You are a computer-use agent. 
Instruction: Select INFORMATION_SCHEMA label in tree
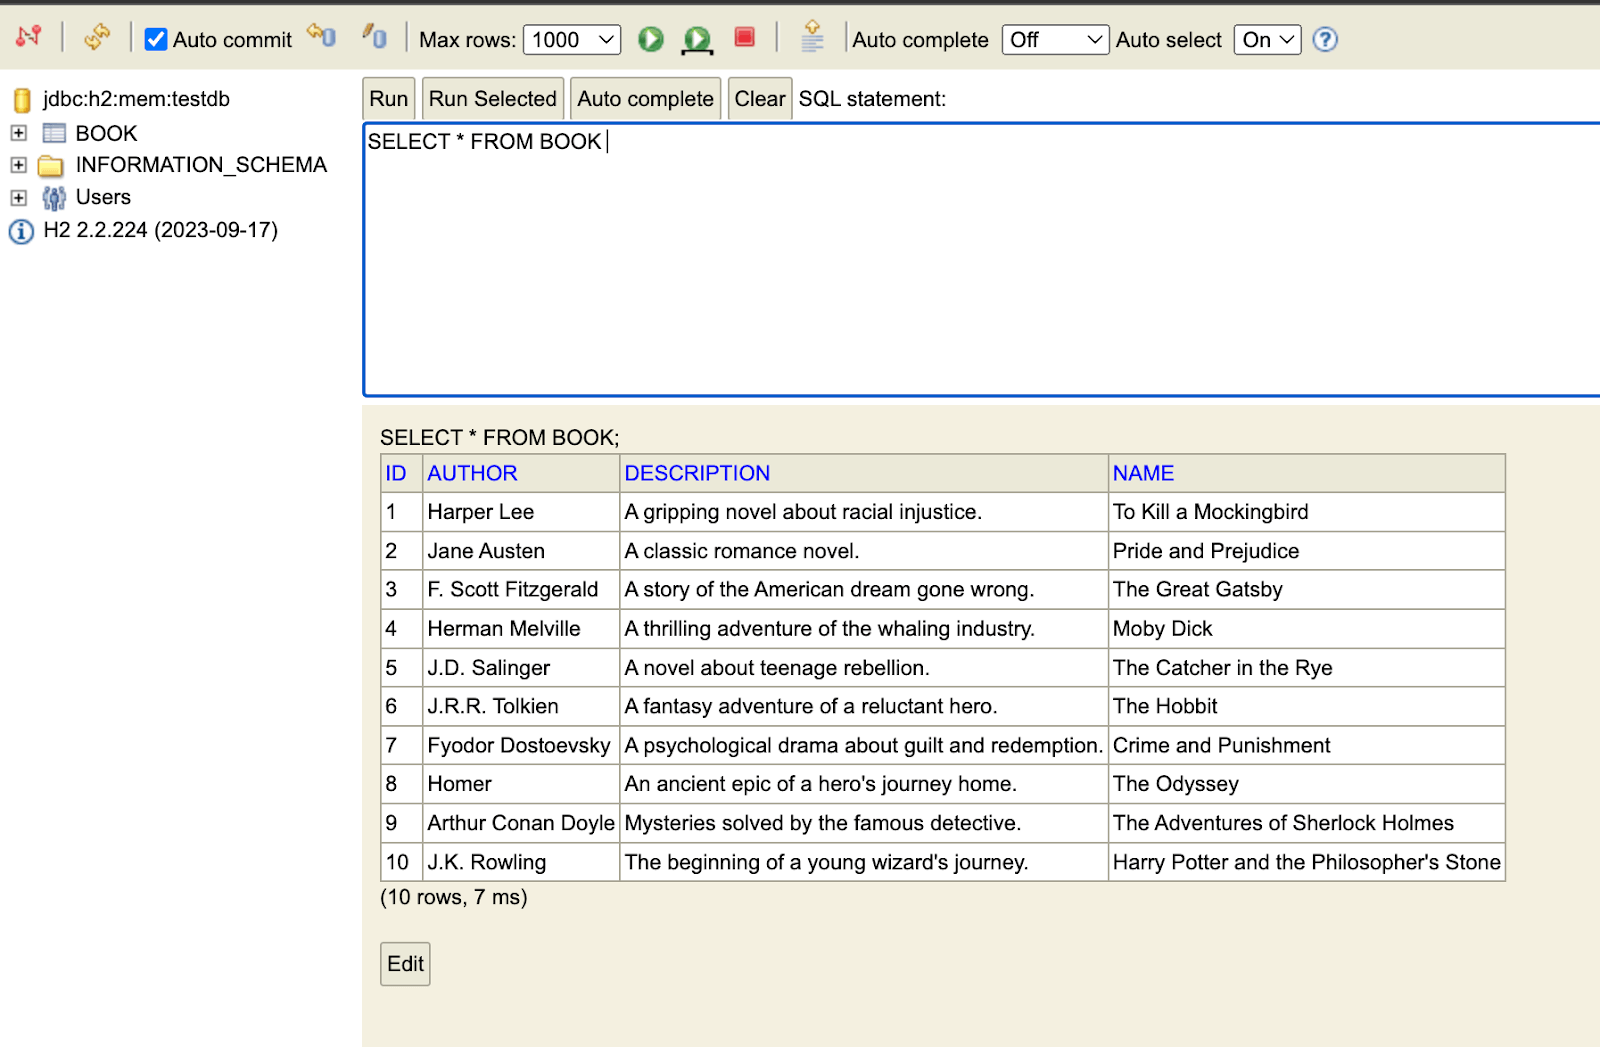point(201,165)
